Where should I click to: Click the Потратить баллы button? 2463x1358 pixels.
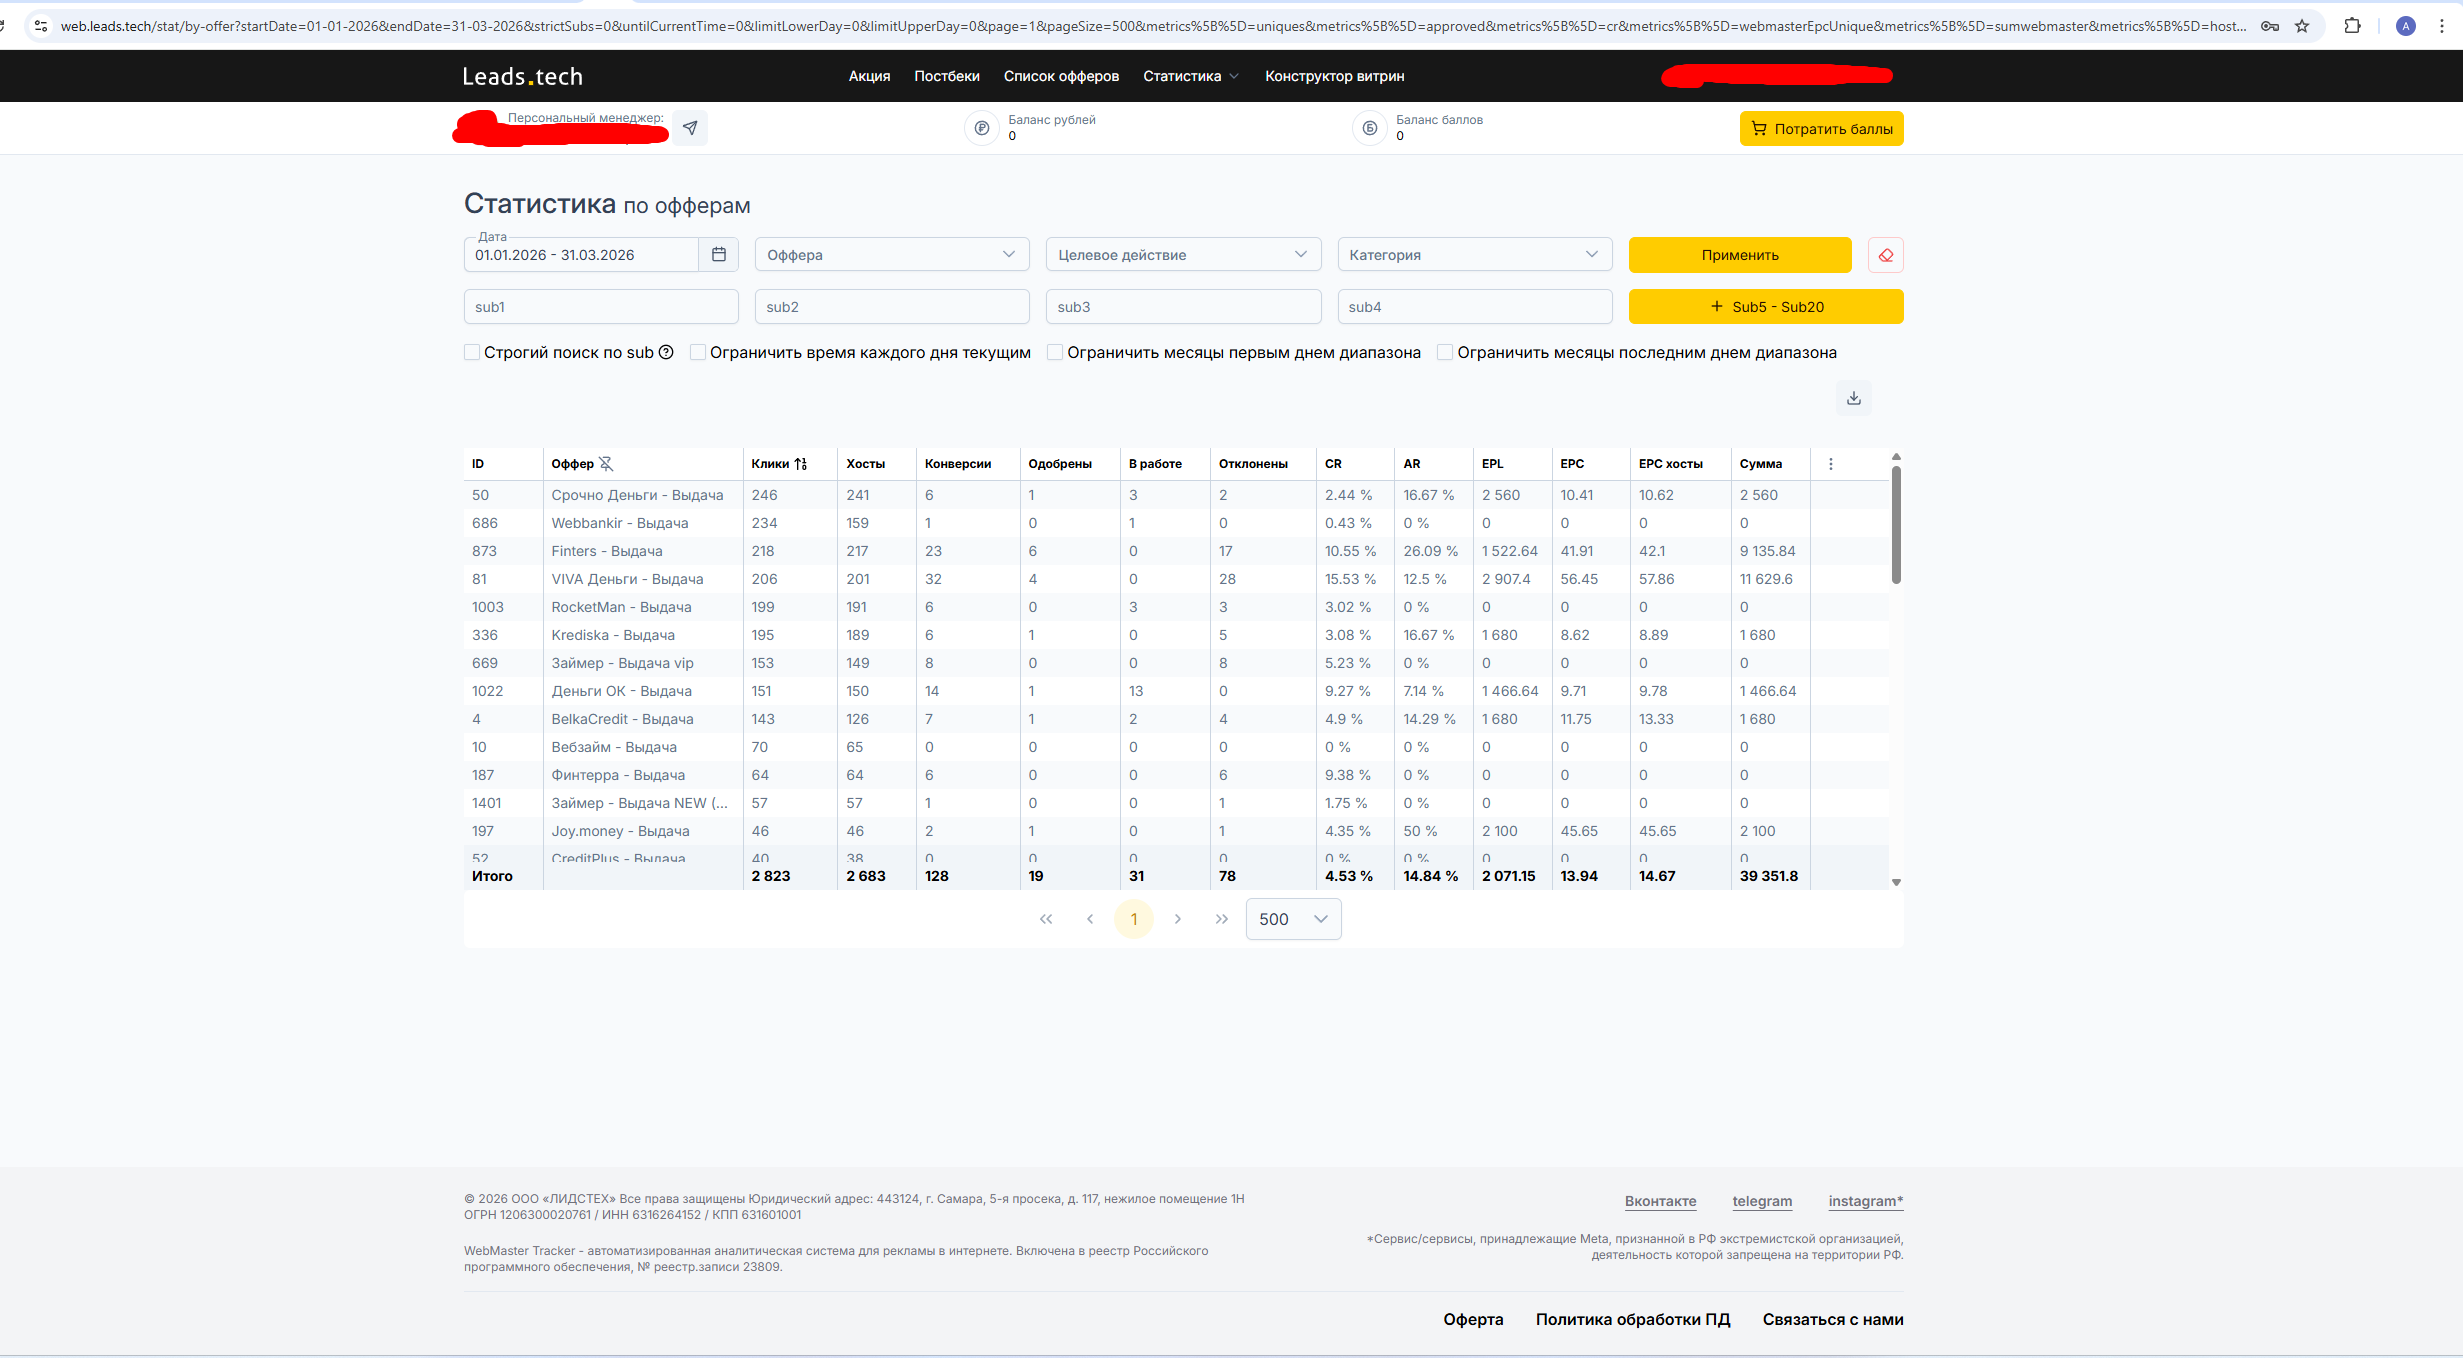point(1820,129)
